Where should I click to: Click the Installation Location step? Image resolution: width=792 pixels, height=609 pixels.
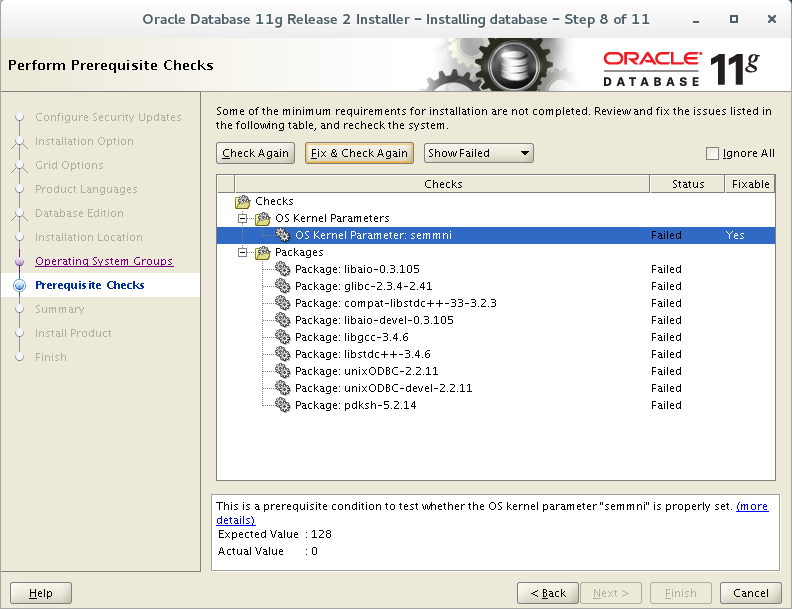pos(89,237)
